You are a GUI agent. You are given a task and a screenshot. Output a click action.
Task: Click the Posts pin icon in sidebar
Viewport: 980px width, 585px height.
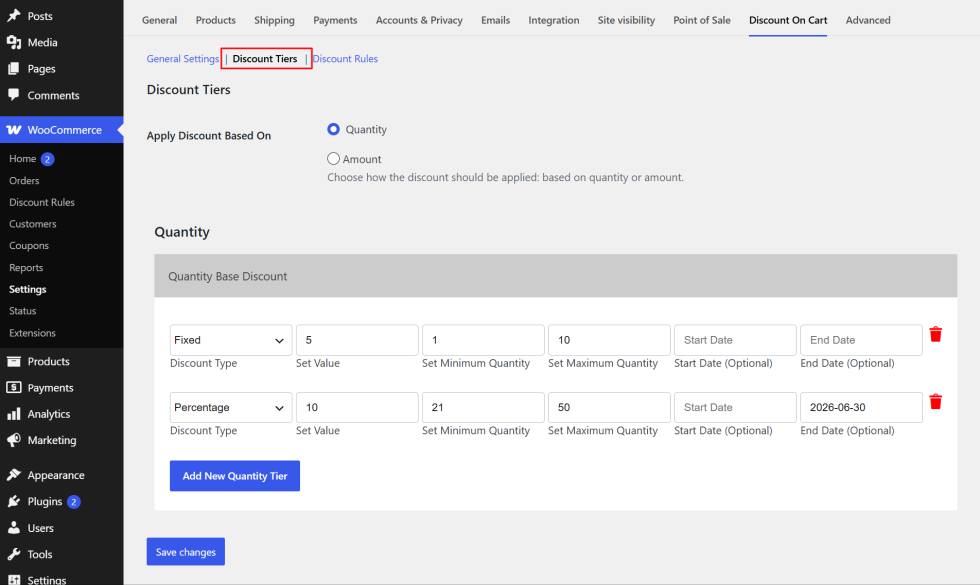coord(14,16)
